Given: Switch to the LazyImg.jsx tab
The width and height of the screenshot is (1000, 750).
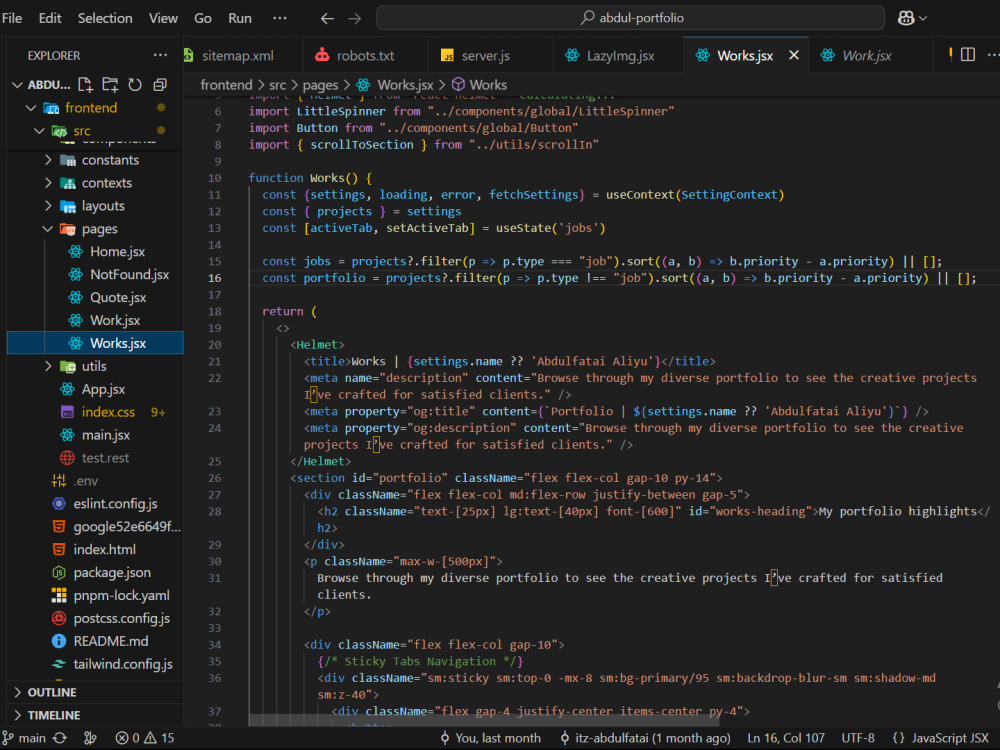Looking at the screenshot, I should pos(620,55).
